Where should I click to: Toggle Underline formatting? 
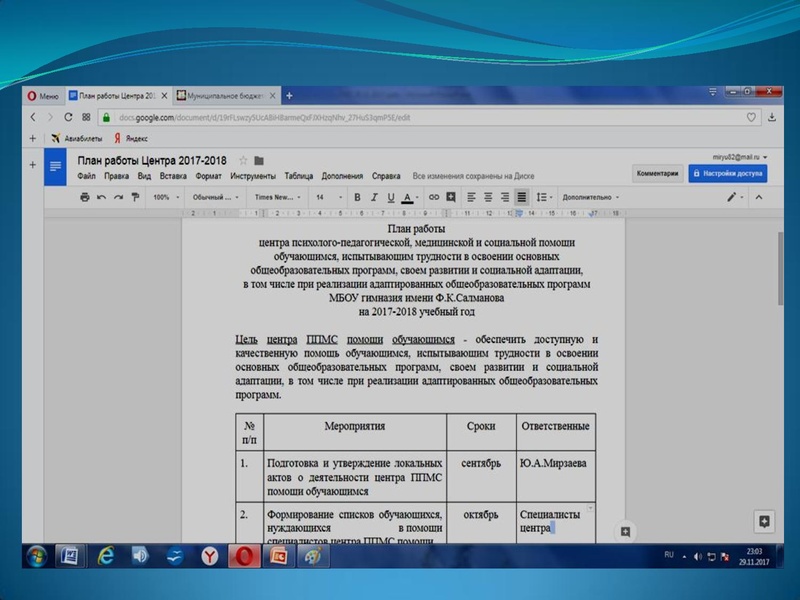[390, 198]
